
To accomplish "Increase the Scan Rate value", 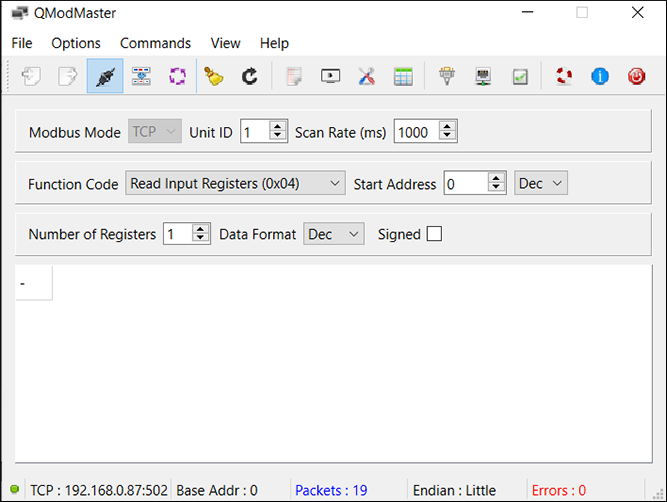I will coord(447,126).
